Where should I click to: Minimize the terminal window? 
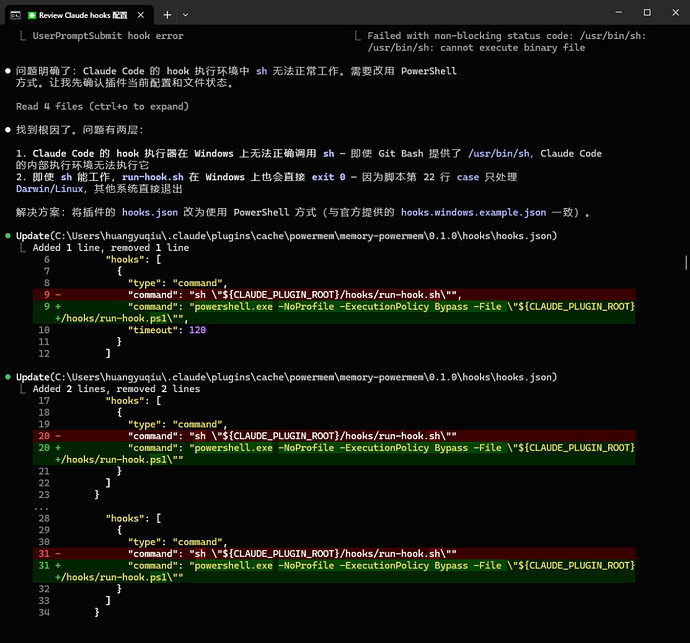coord(618,12)
